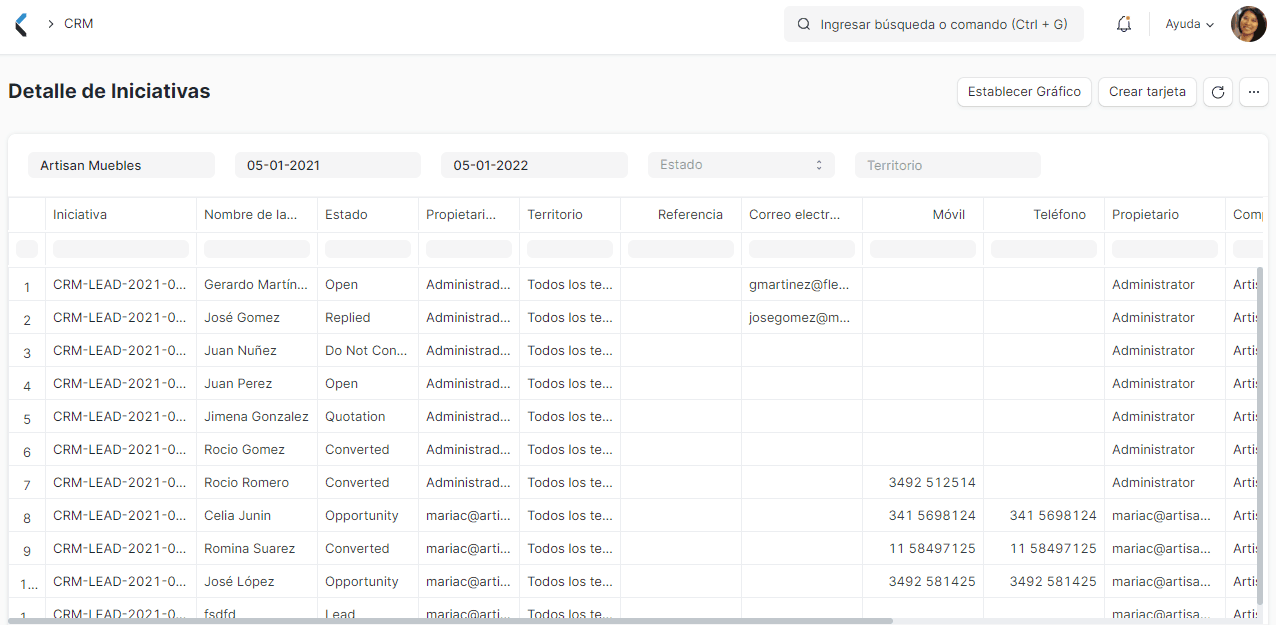
Task: Click the Propietario column header
Action: [1165, 215]
